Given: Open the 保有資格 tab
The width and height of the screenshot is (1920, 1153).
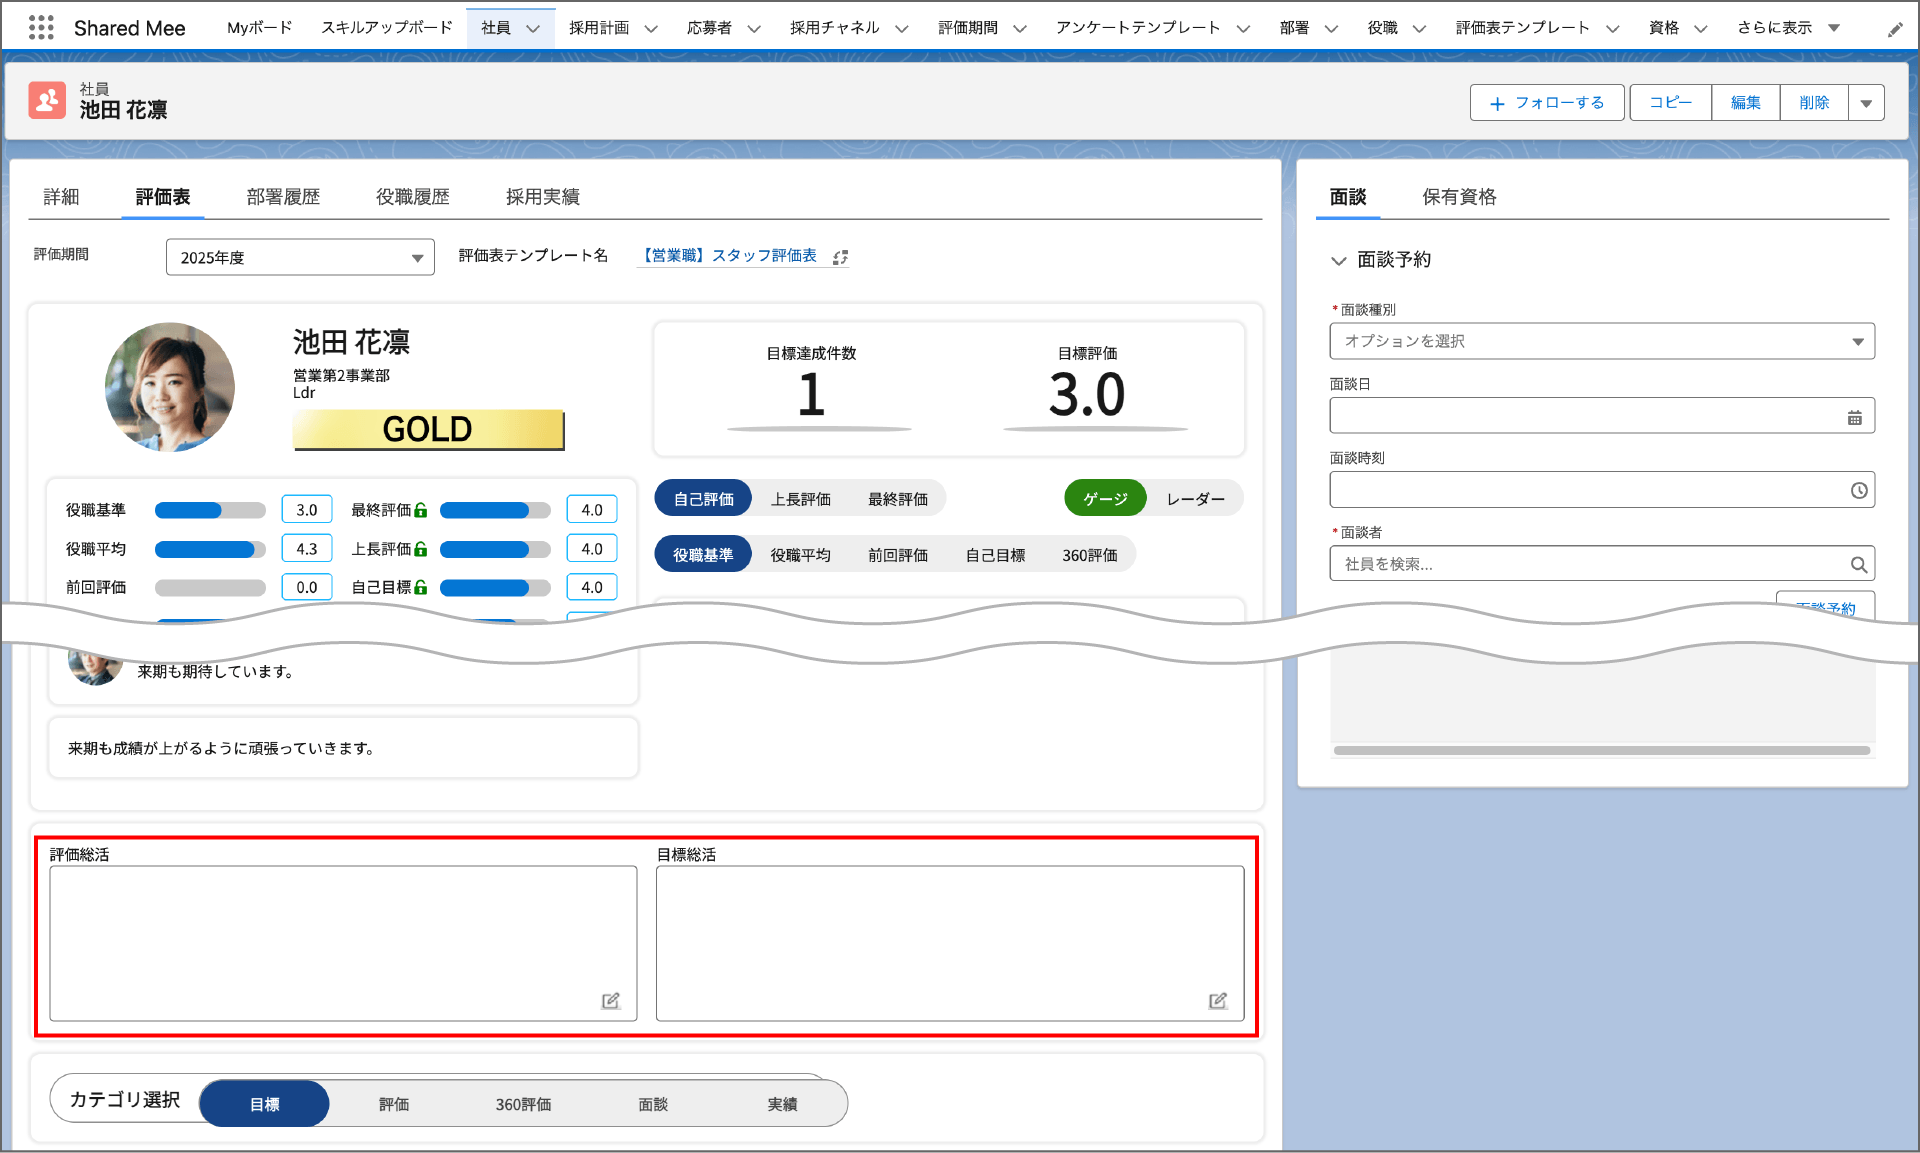Looking at the screenshot, I should (1458, 197).
